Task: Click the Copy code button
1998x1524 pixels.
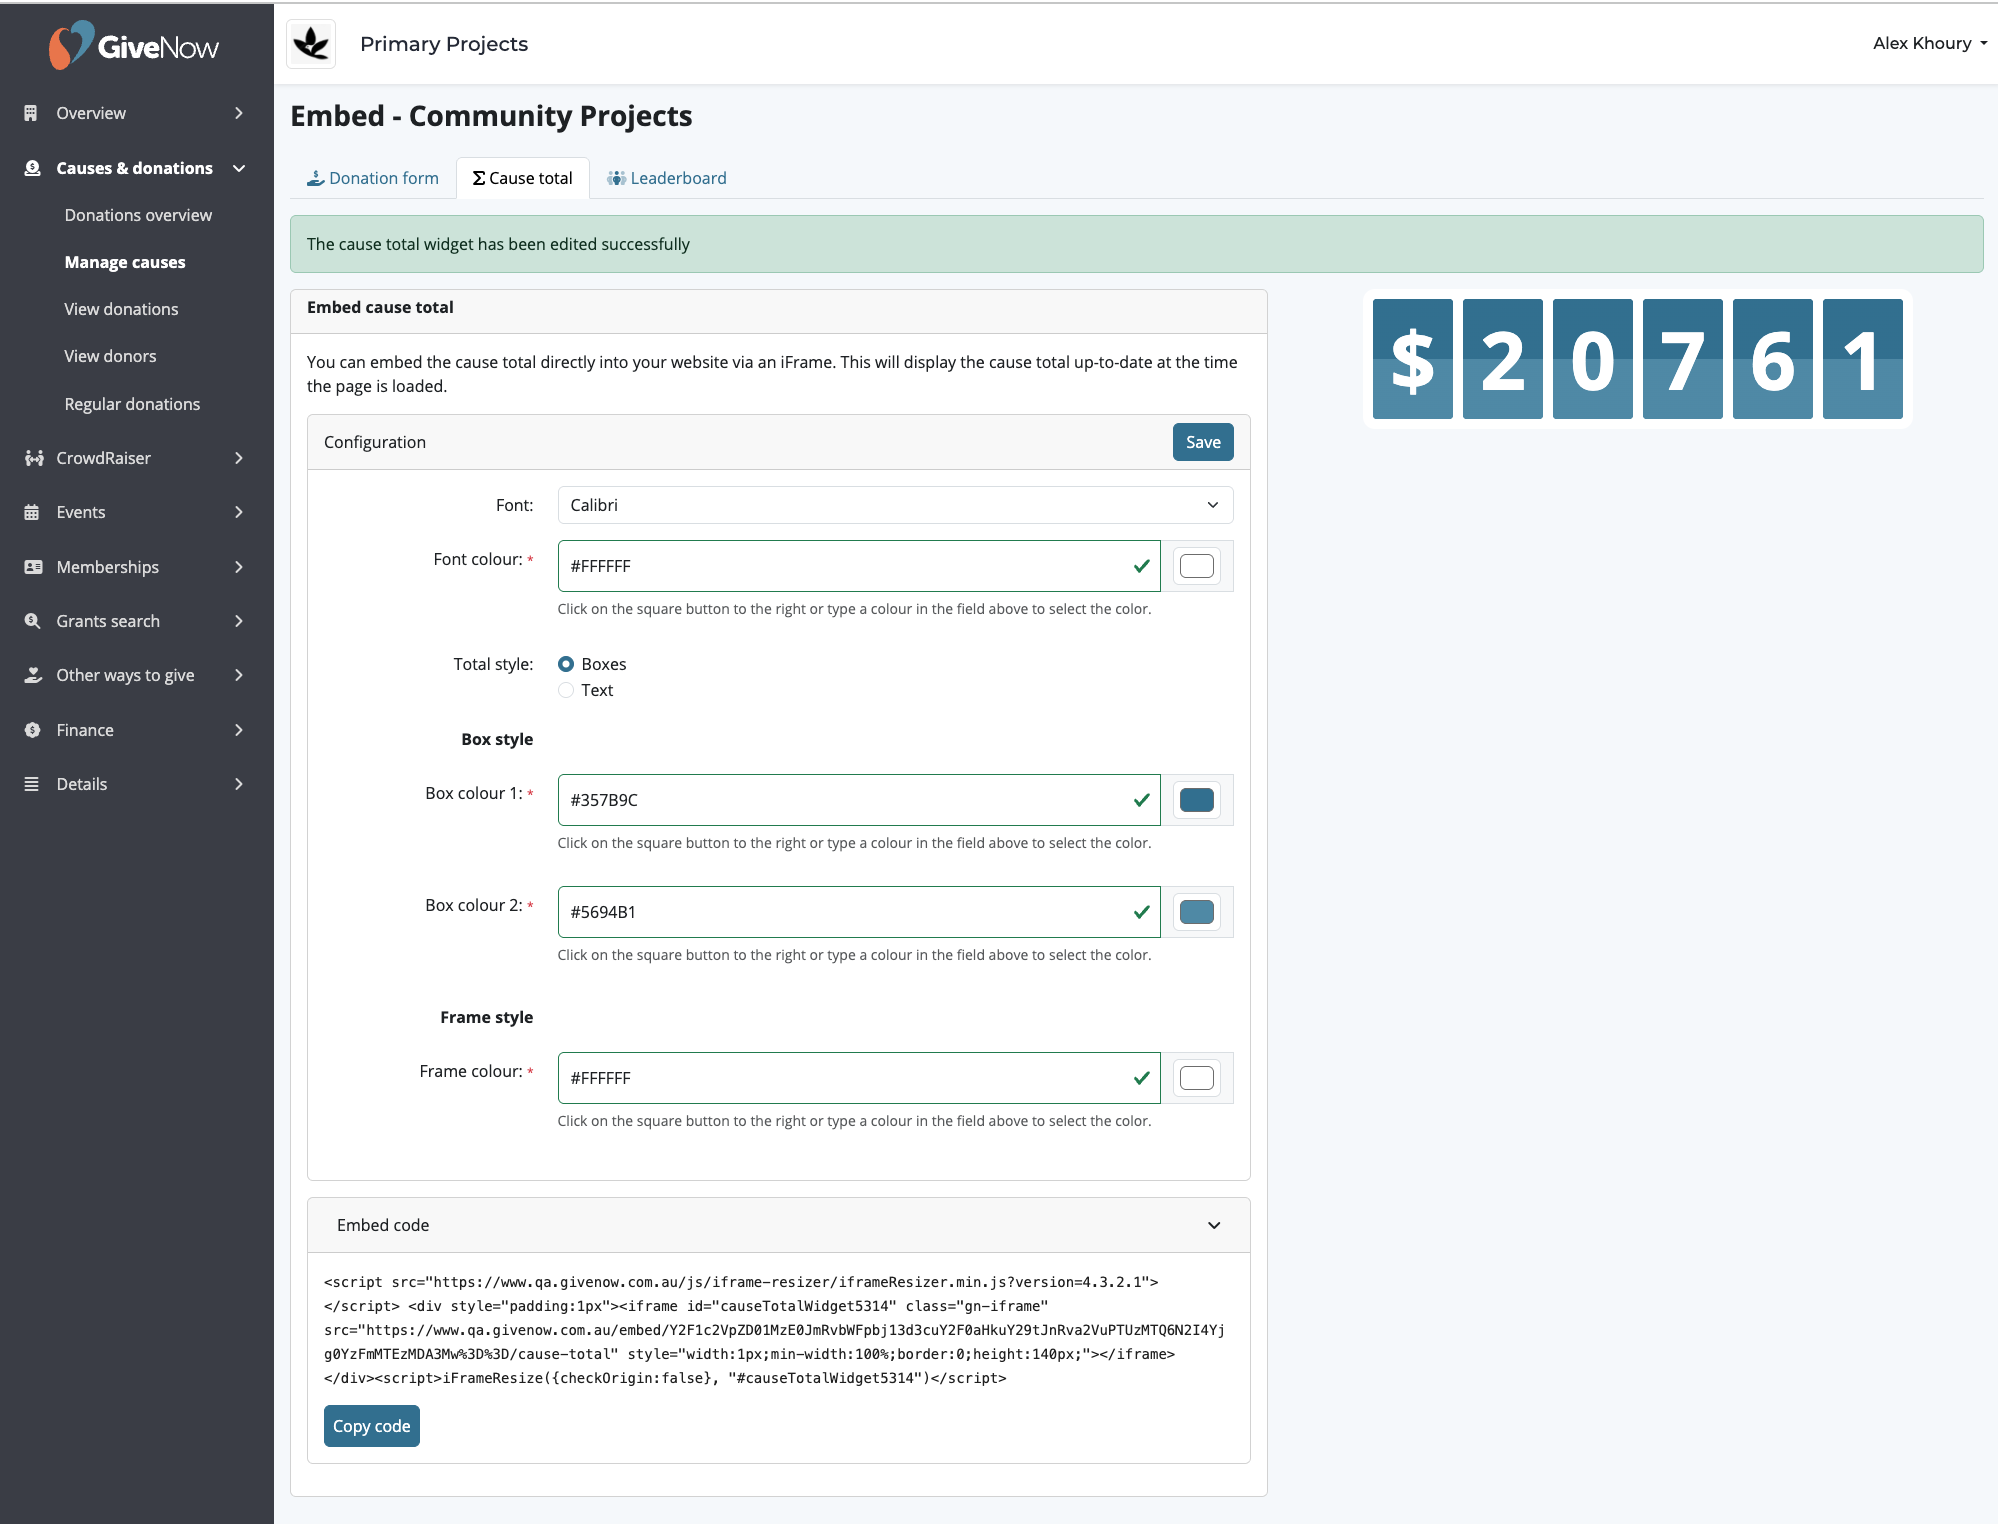Action: coord(371,1426)
